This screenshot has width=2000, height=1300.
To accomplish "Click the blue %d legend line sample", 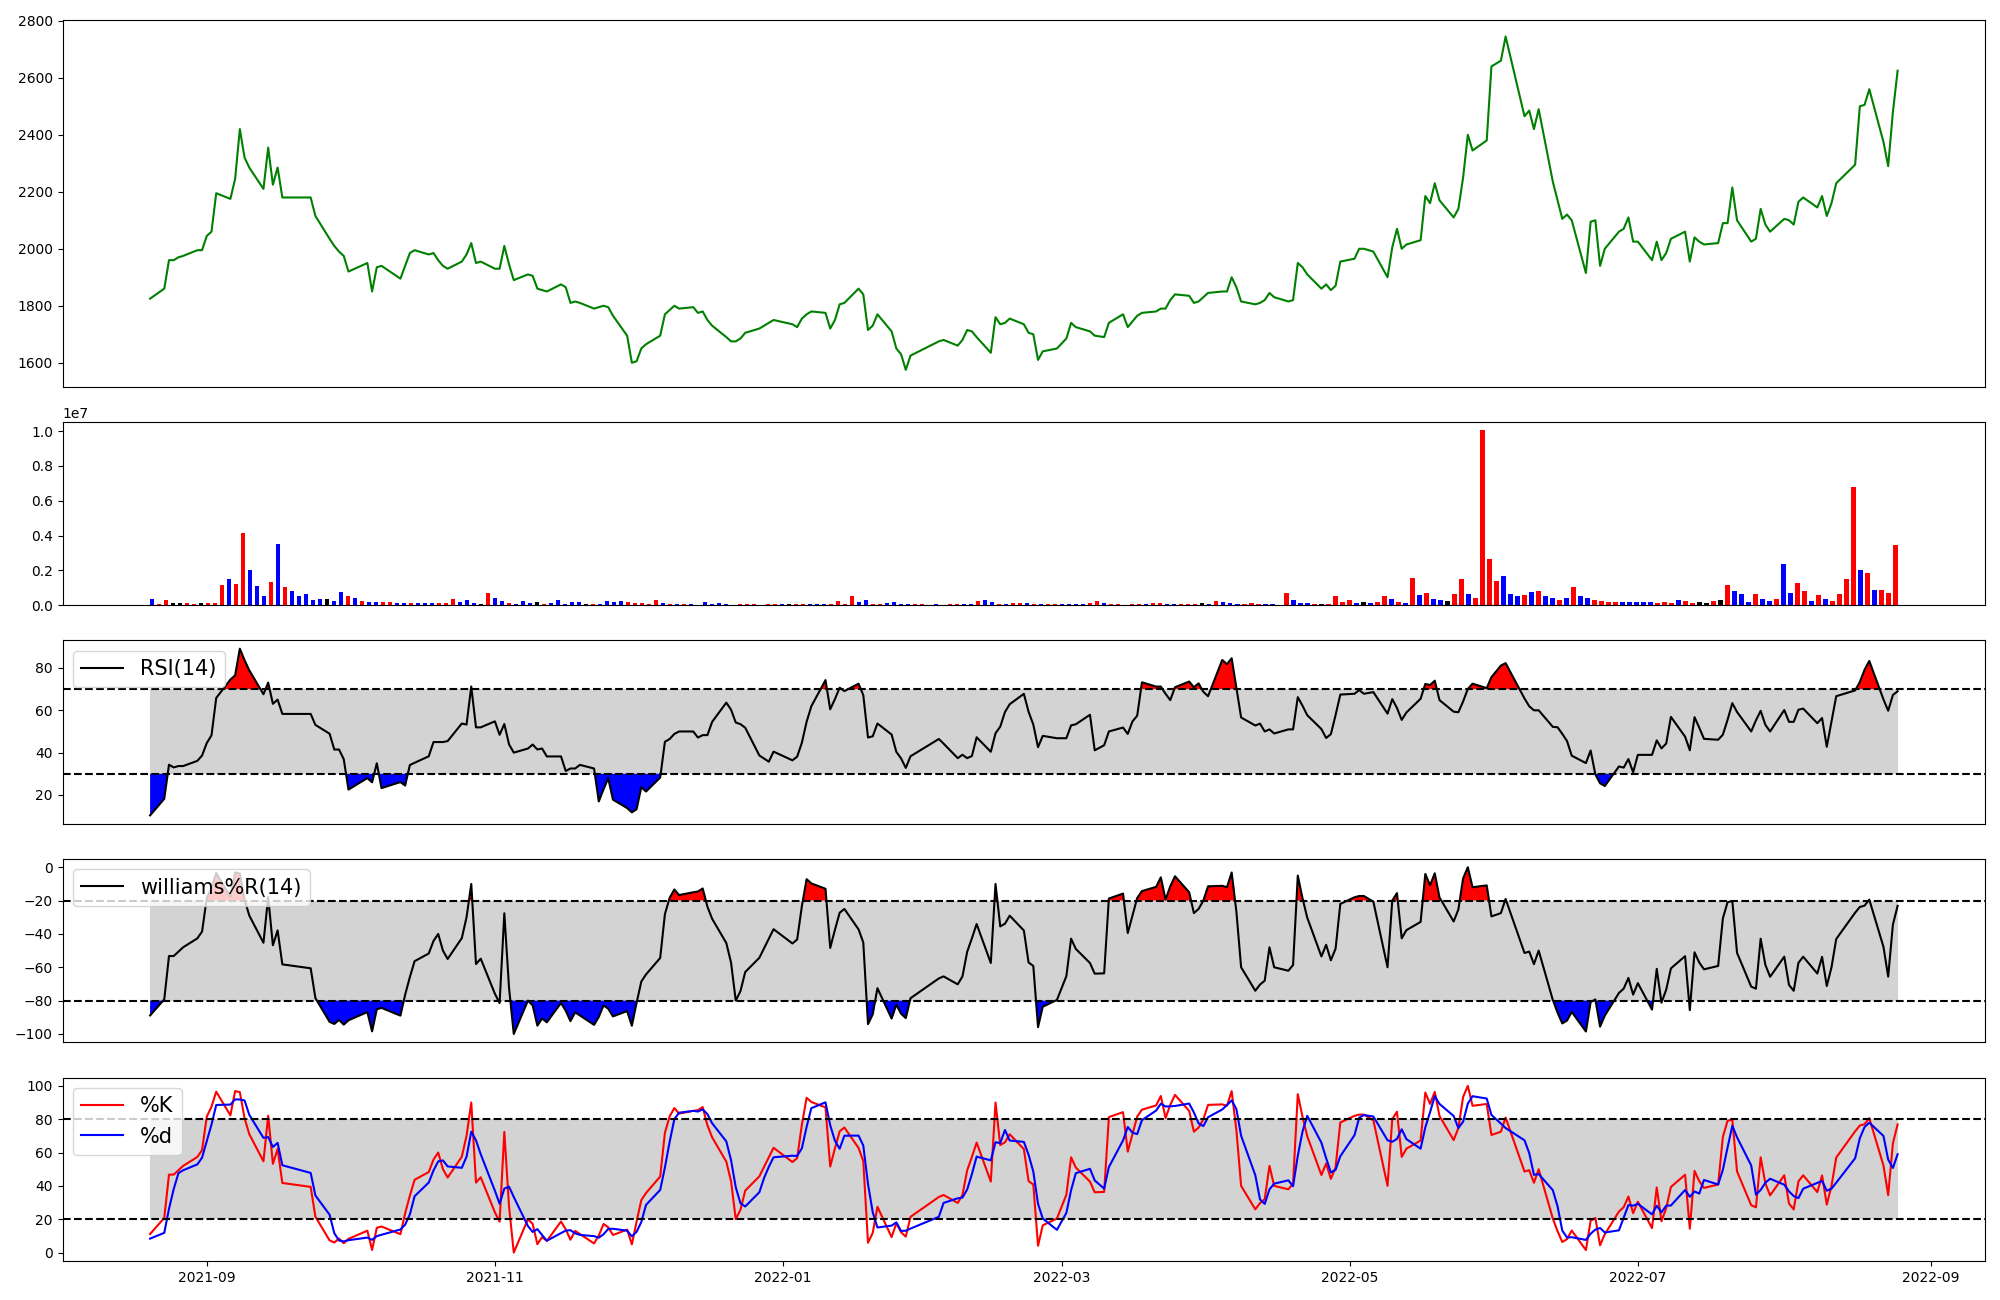I will pyautogui.click(x=102, y=1136).
